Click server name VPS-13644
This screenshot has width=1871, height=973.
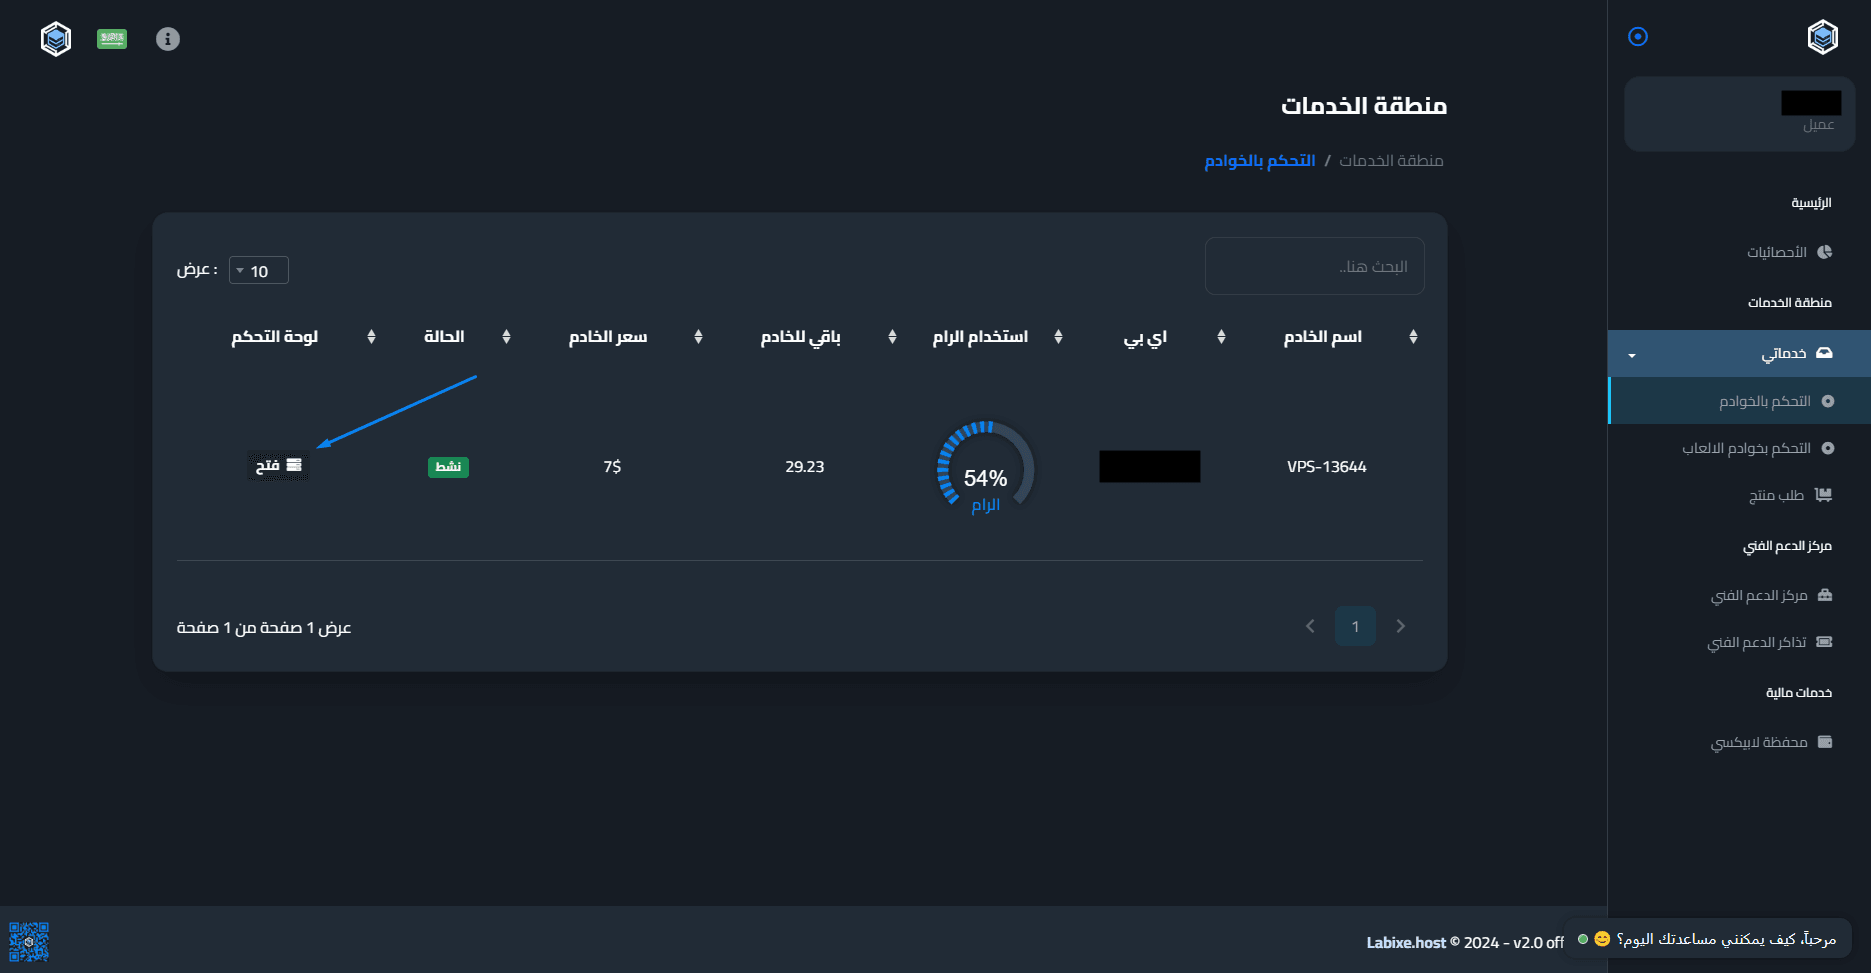pos(1327,467)
